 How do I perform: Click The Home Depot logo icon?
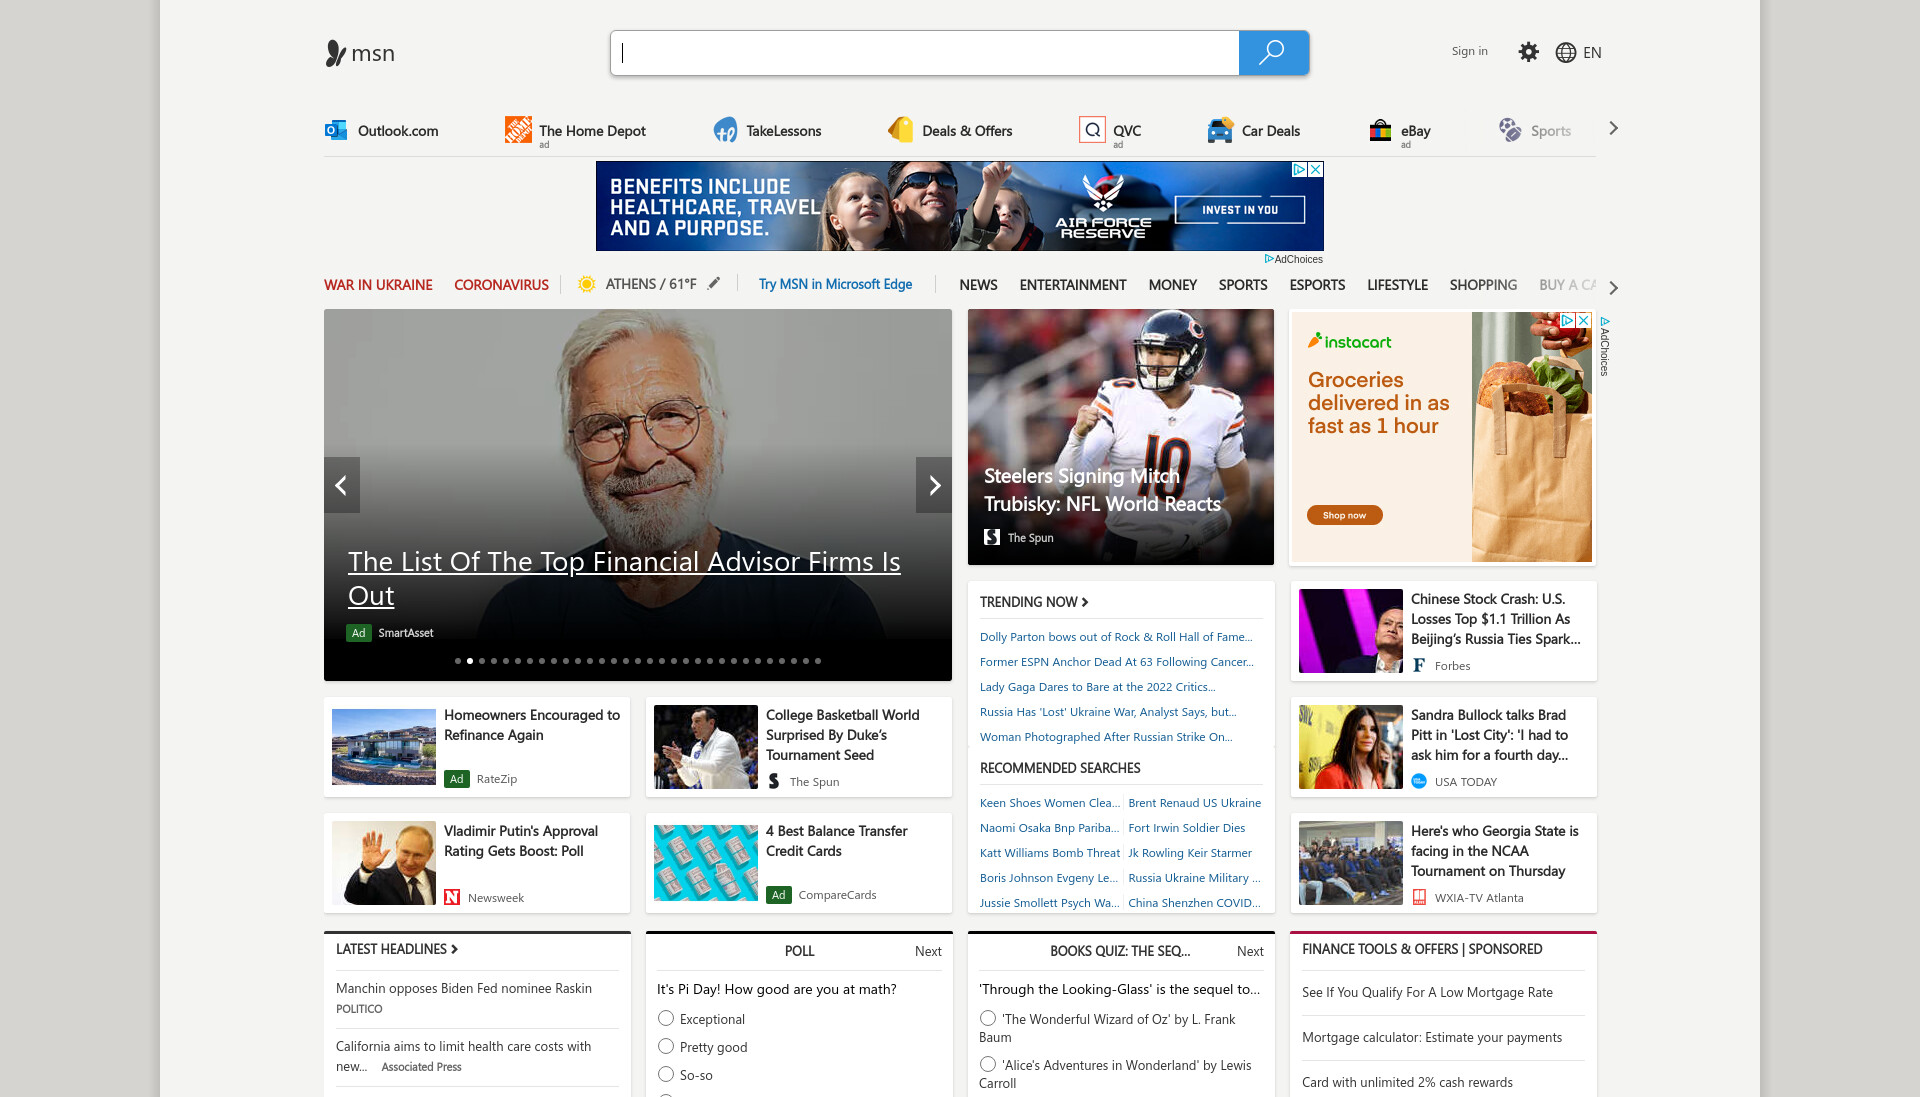(x=518, y=129)
